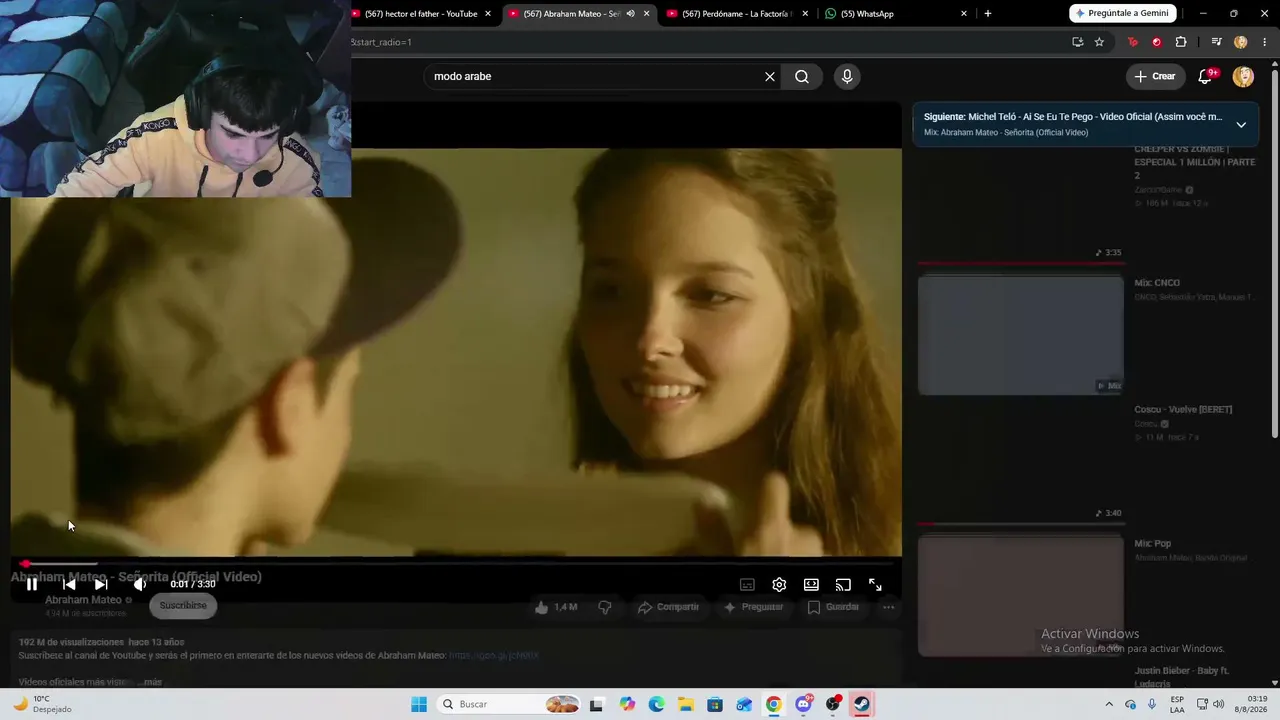Open the taskbar weather widget
This screenshot has width=1280, height=720.
point(40,704)
